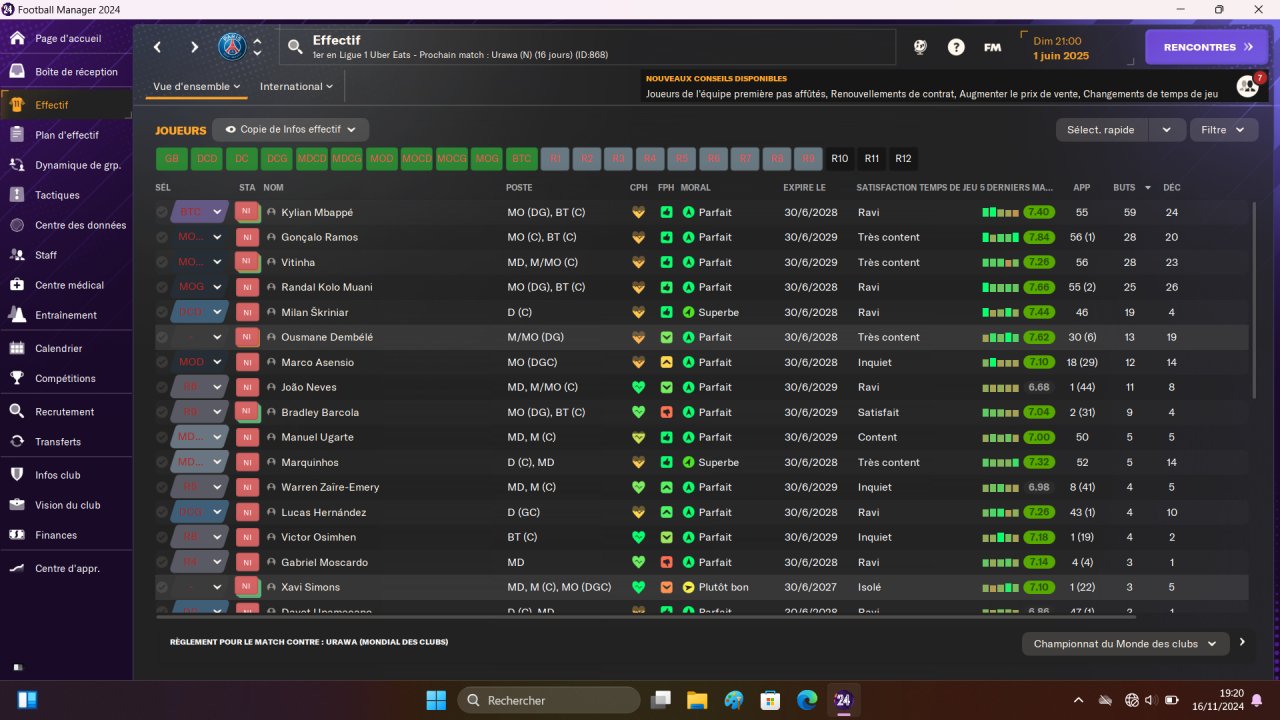Open Boîte de réception inbox icon
The width and height of the screenshot is (1280, 720).
click(17, 72)
